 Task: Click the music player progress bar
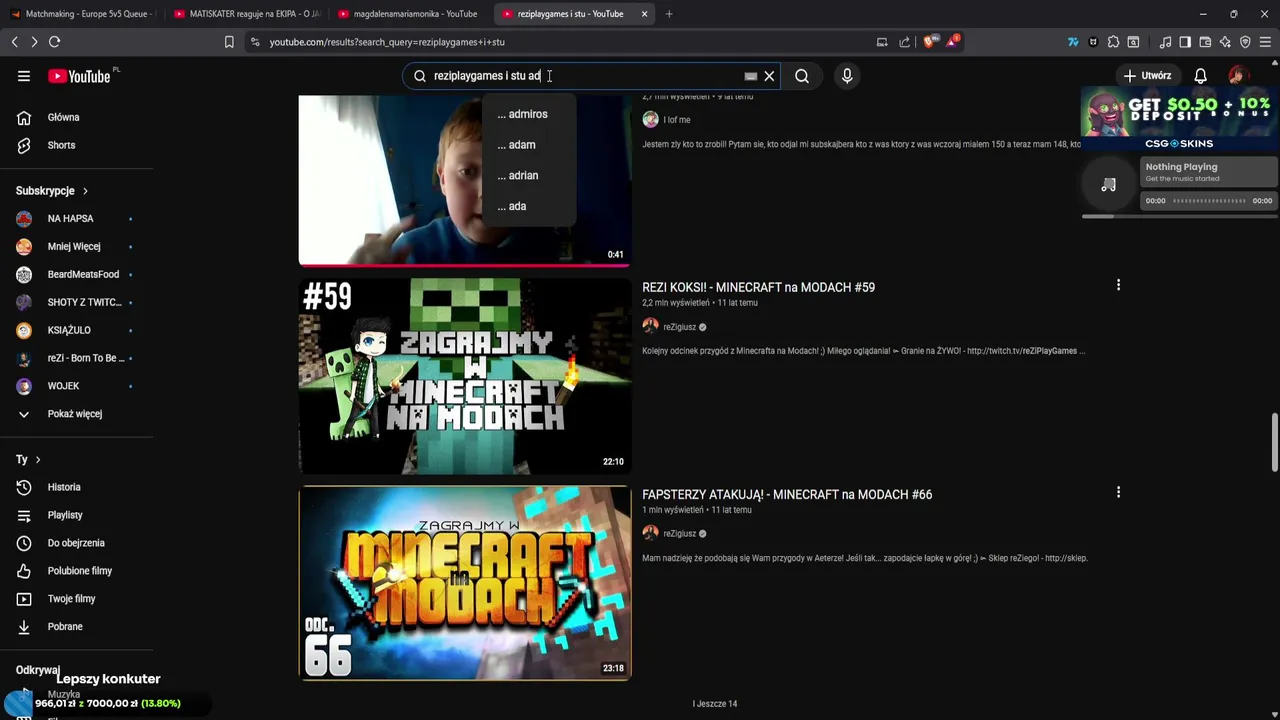[x=1209, y=201]
